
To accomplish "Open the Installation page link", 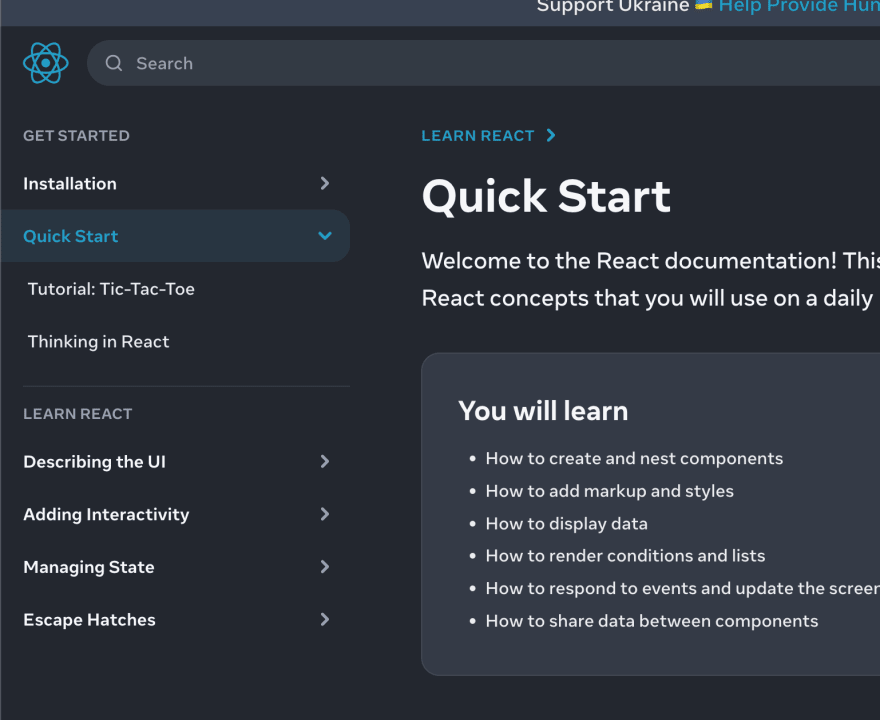I will pos(70,184).
